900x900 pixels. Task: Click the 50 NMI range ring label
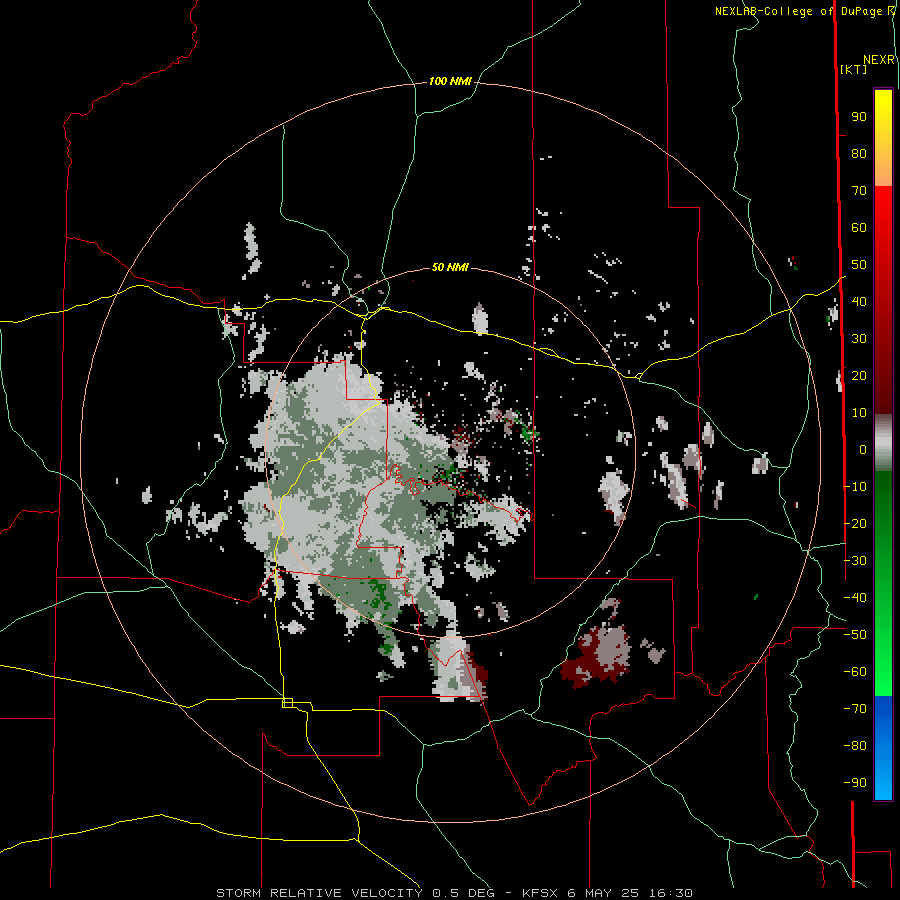pos(450,267)
